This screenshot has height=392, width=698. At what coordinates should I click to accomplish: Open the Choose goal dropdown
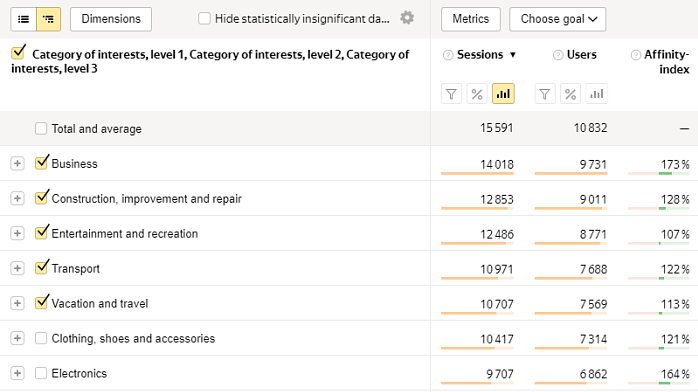click(x=558, y=19)
